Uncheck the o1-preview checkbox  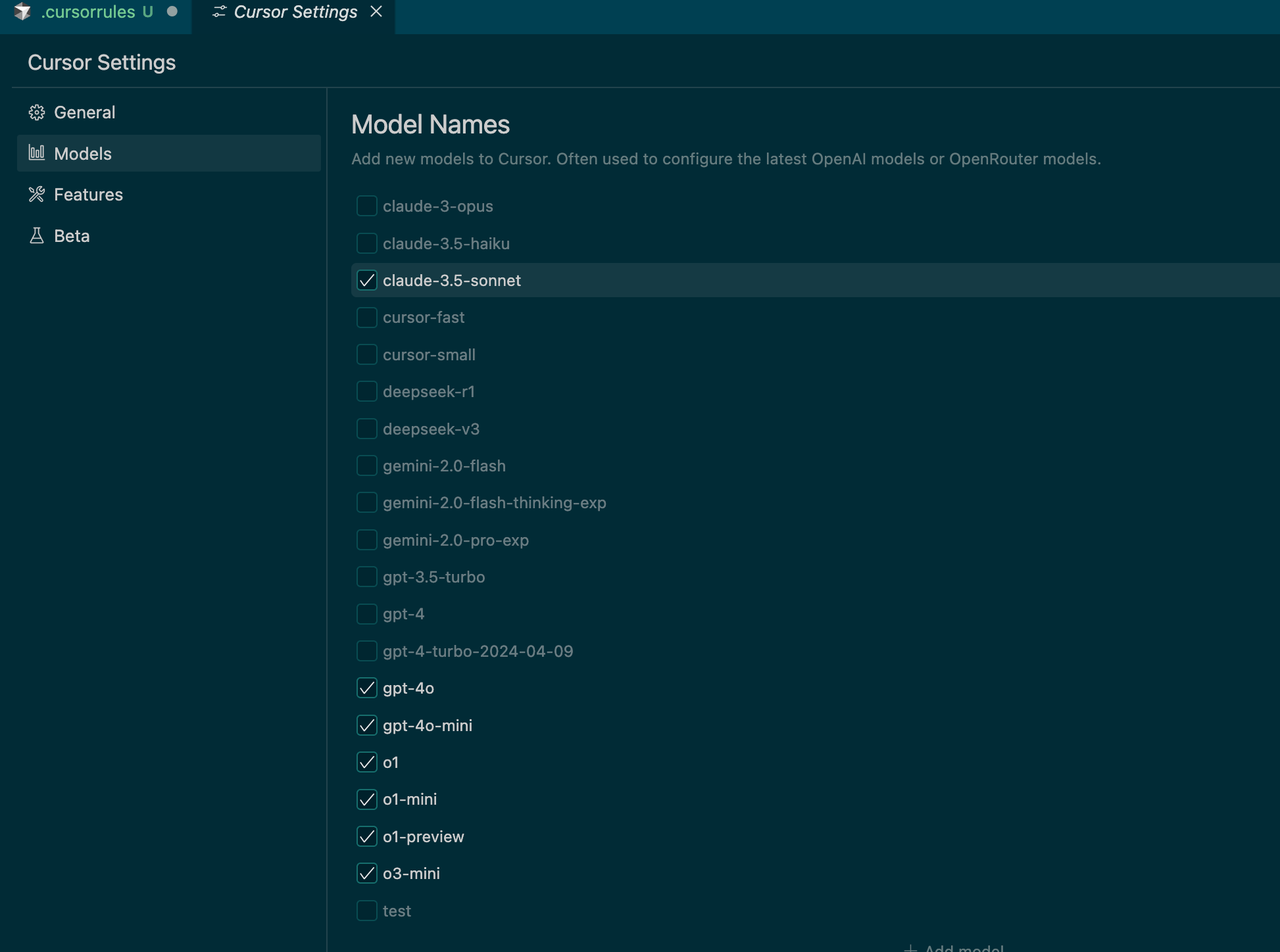(x=367, y=836)
